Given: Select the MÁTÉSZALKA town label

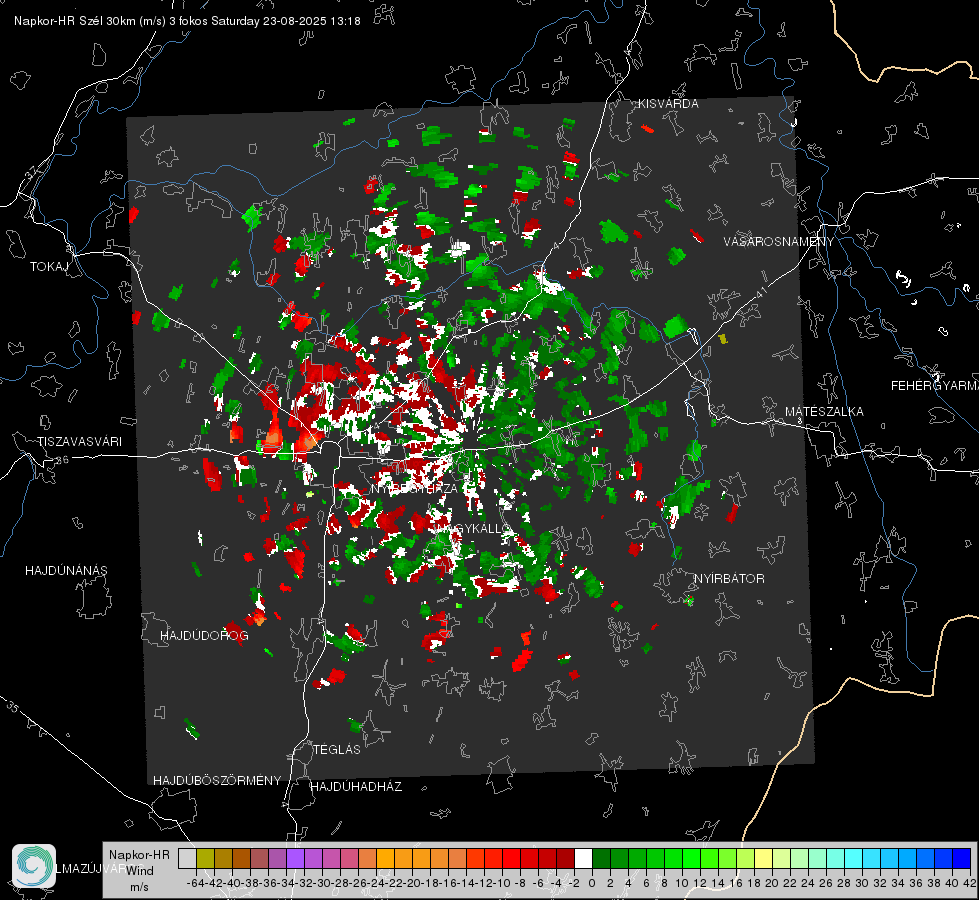Looking at the screenshot, I should (824, 412).
